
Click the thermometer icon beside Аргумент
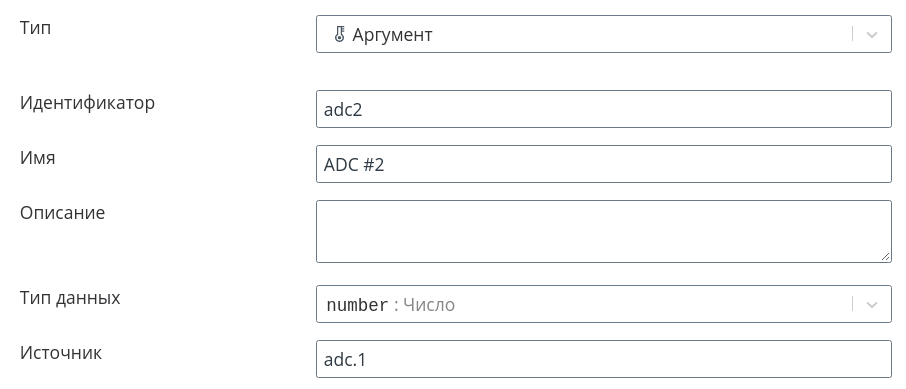[x=340, y=34]
